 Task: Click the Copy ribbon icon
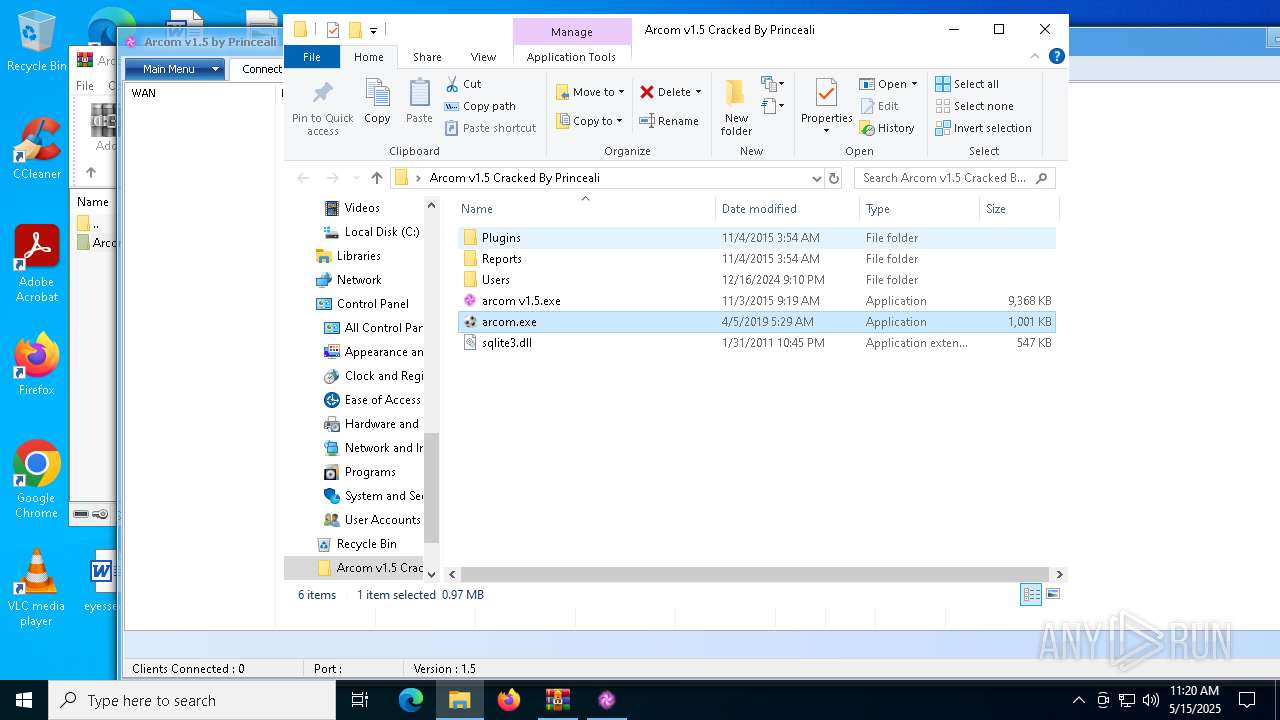[377, 102]
